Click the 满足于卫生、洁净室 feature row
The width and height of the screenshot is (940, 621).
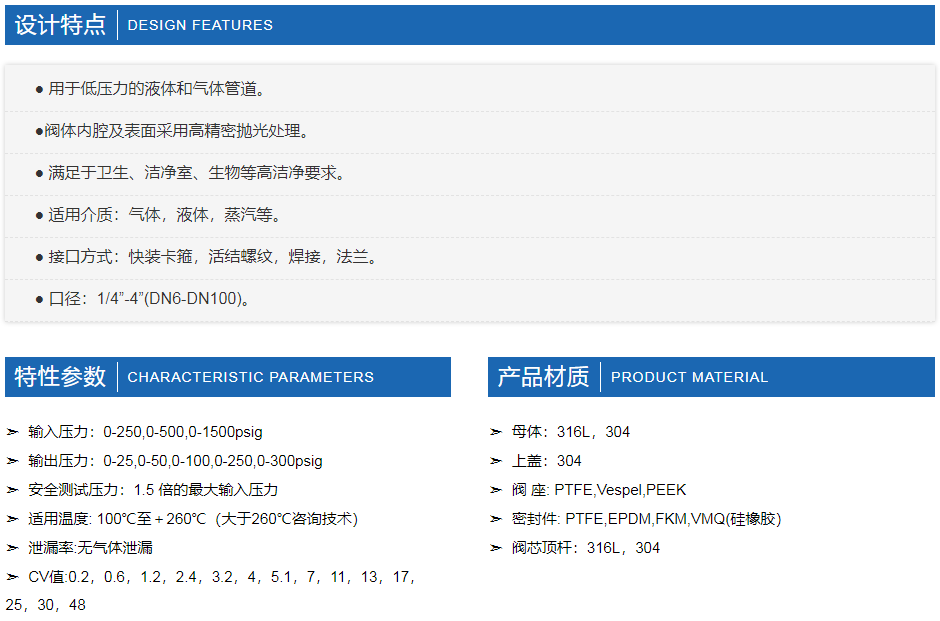click(x=470, y=174)
